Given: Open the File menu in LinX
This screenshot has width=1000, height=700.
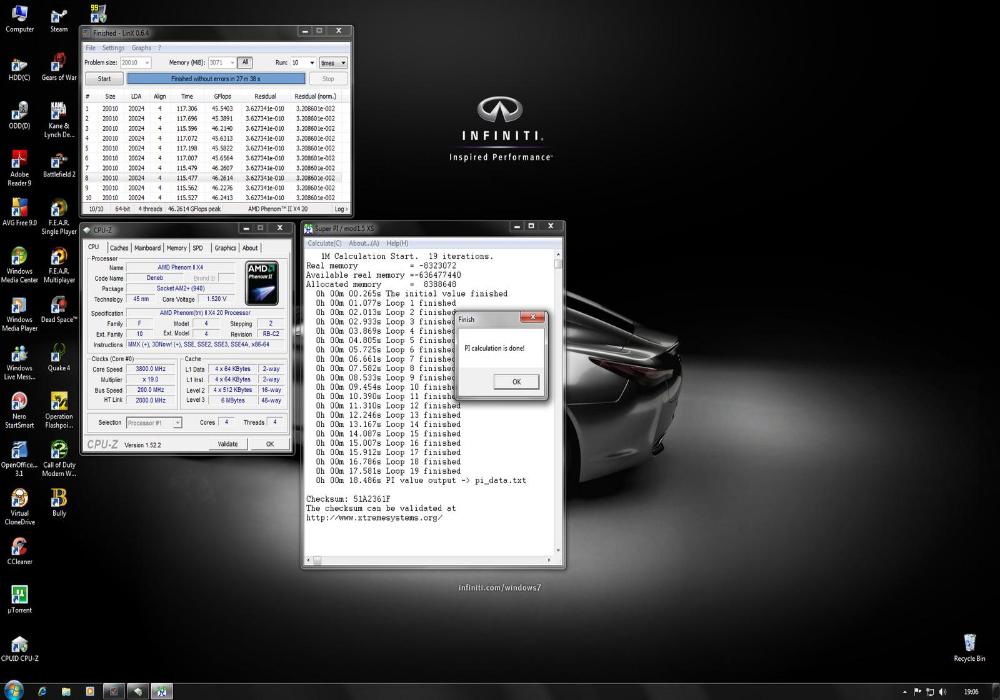Looking at the screenshot, I should coord(91,48).
